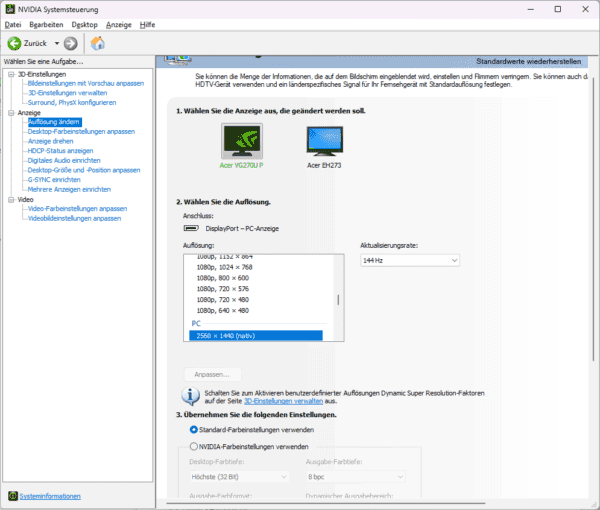600x510 pixels.
Task: Minimize the NVIDIA Systemsteuerung window
Action: pyautogui.click(x=531, y=9)
